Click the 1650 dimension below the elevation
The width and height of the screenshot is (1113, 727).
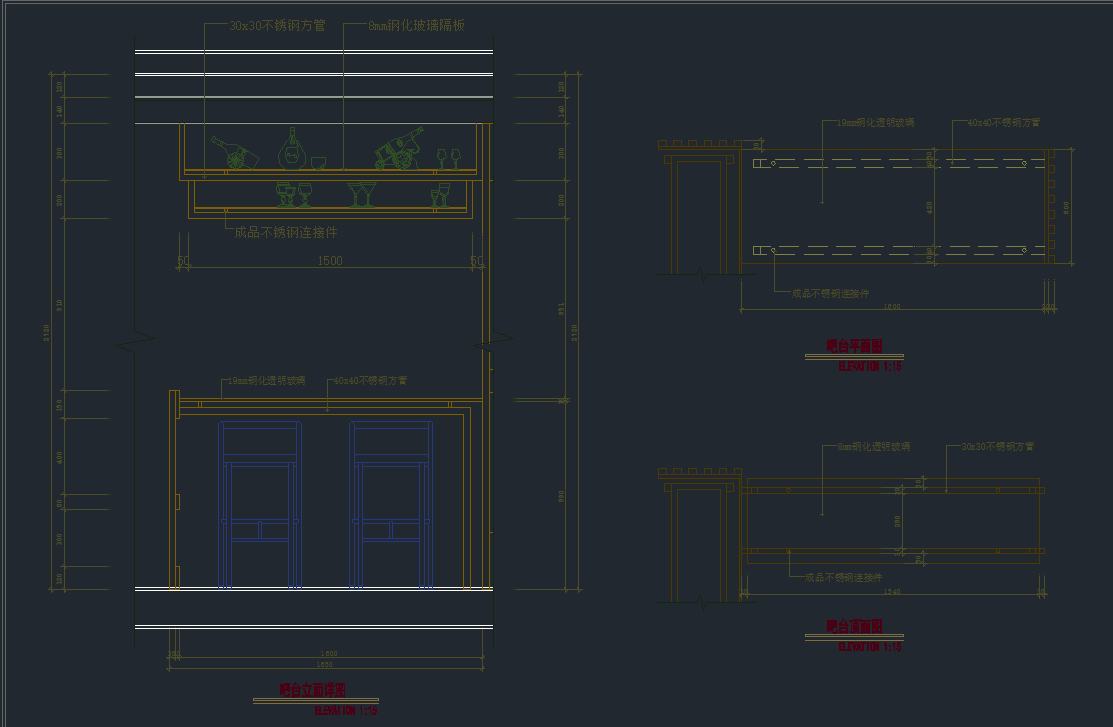[x=324, y=665]
